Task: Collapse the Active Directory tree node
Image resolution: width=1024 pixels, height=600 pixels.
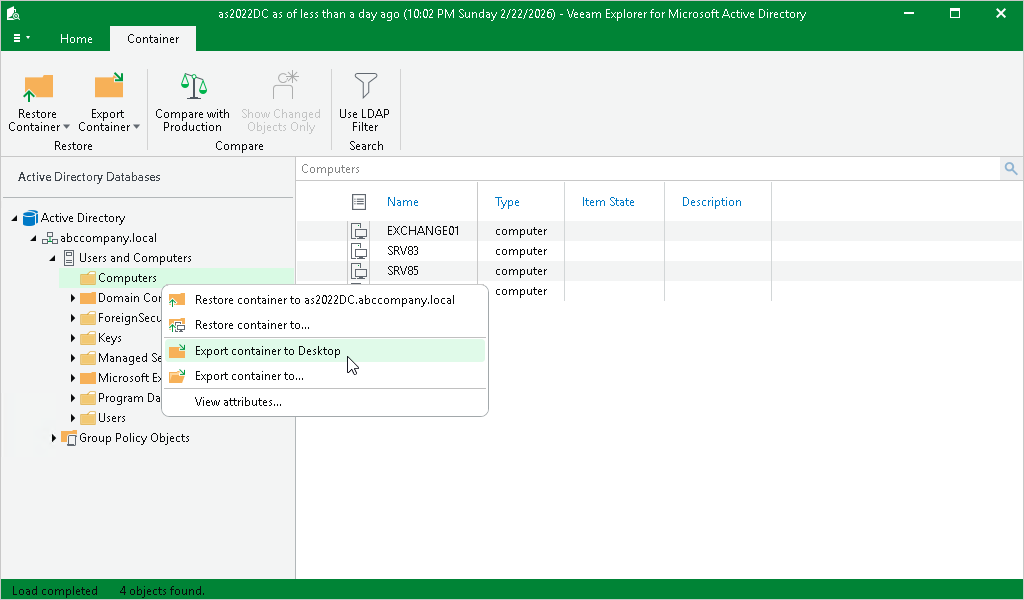Action: [x=14, y=218]
